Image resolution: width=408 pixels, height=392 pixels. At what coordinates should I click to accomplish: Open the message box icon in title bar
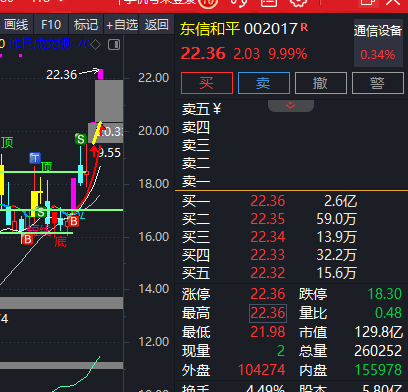click(269, 3)
